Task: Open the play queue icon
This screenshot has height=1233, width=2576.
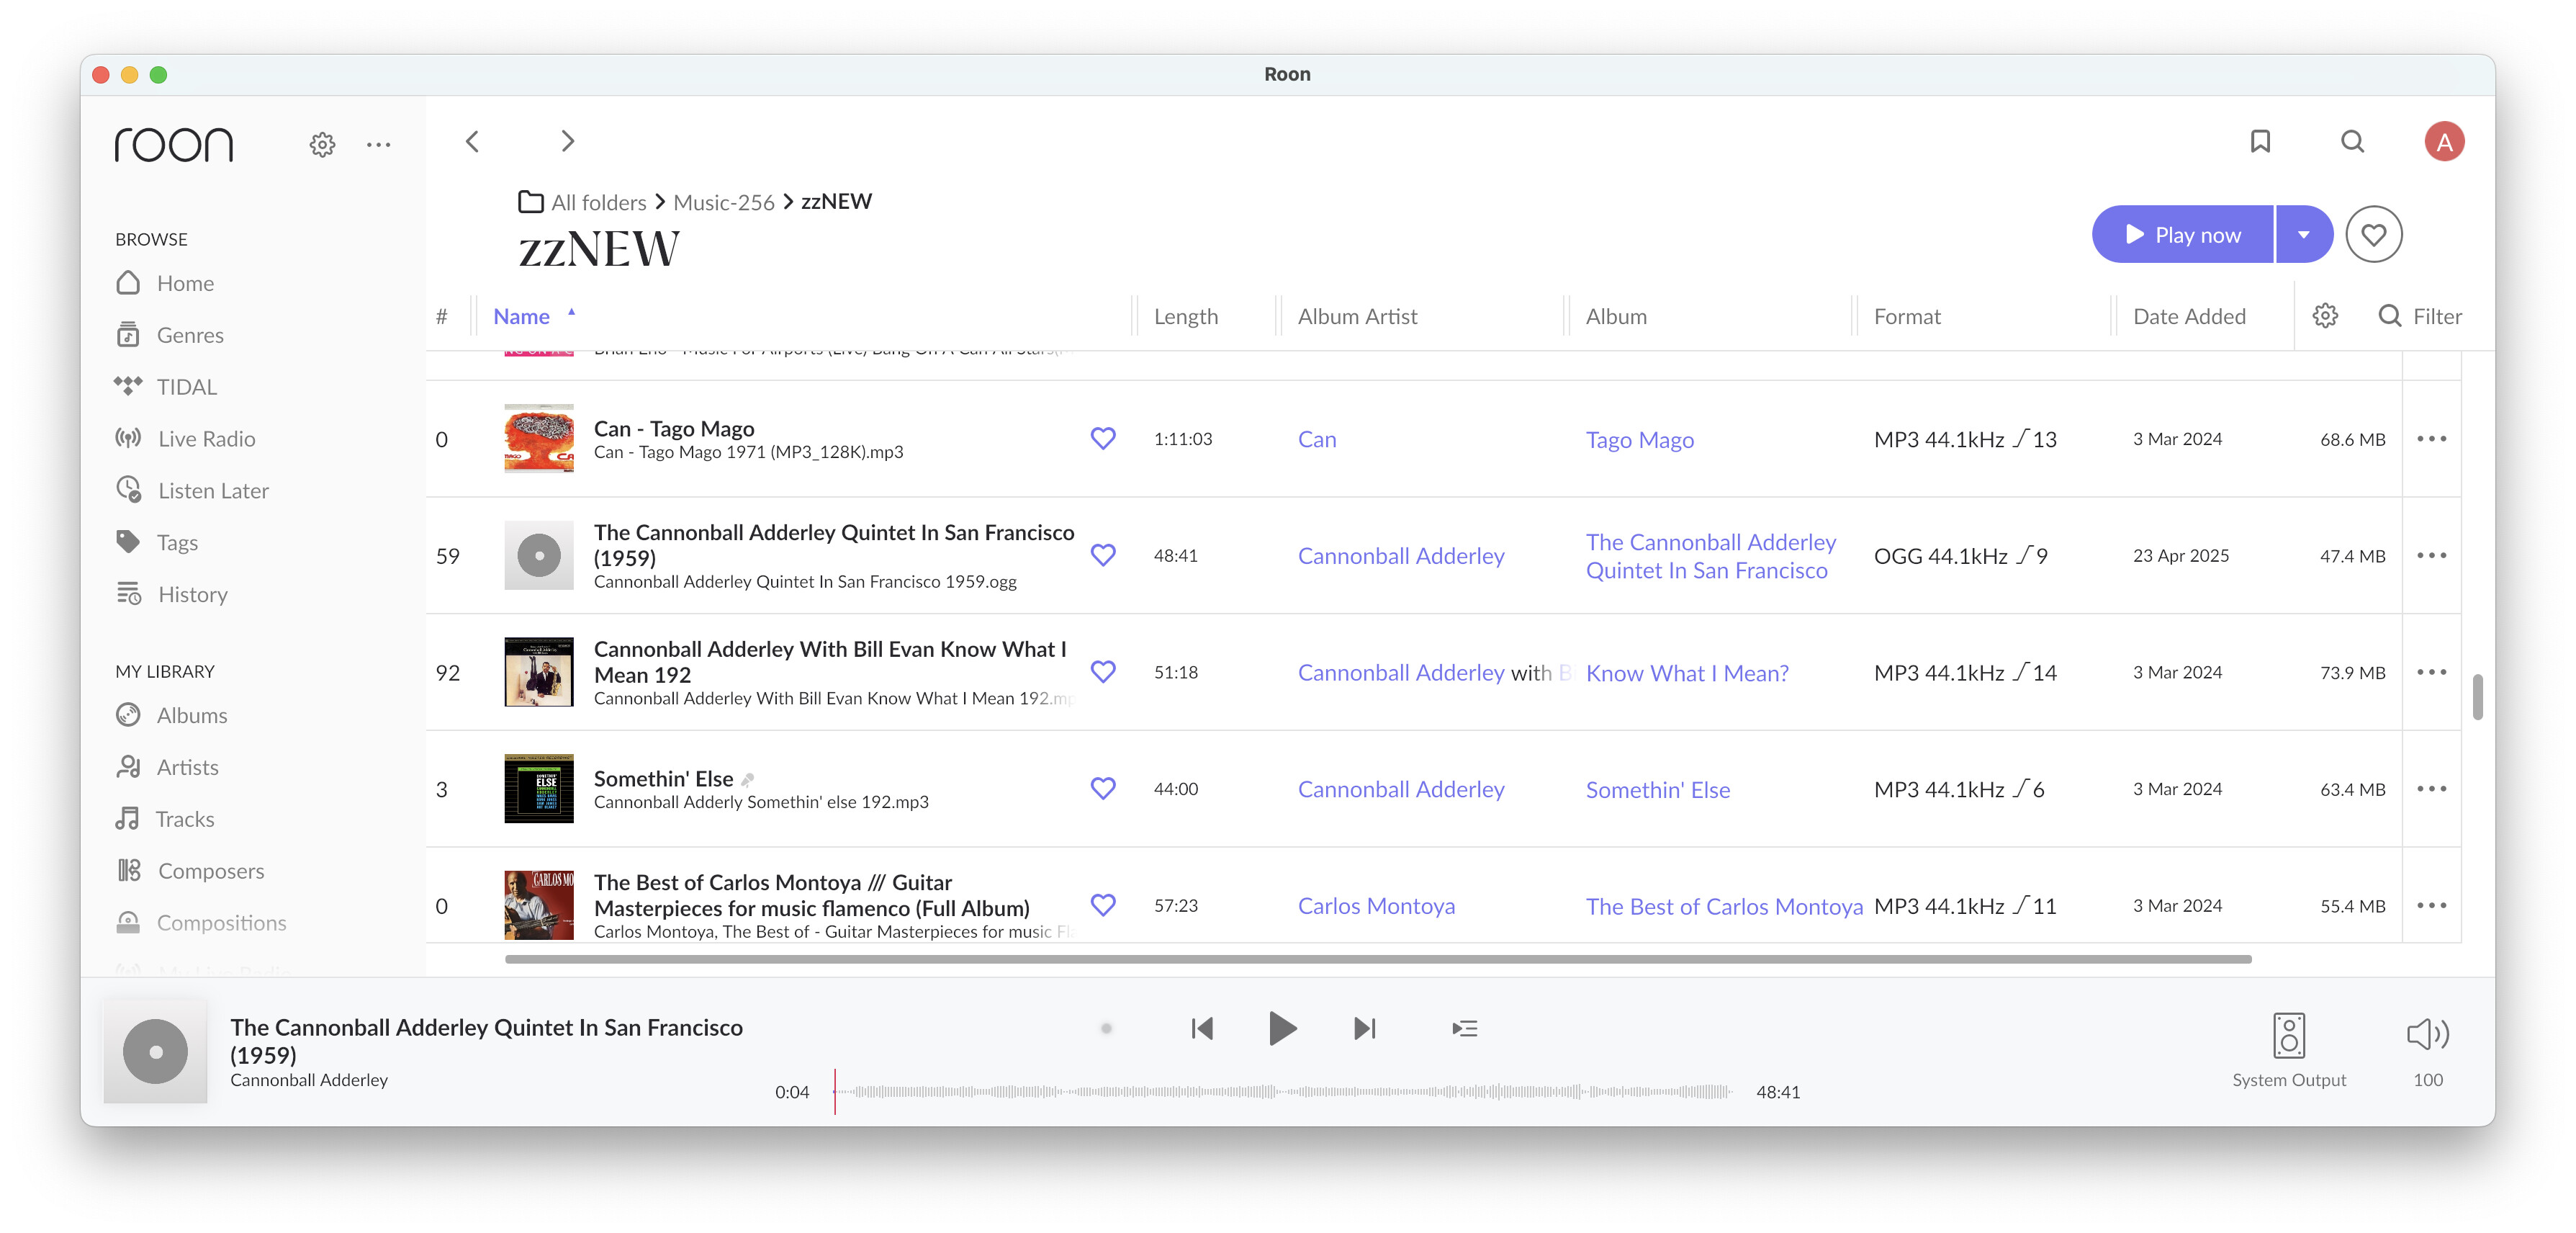Action: point(1465,1029)
